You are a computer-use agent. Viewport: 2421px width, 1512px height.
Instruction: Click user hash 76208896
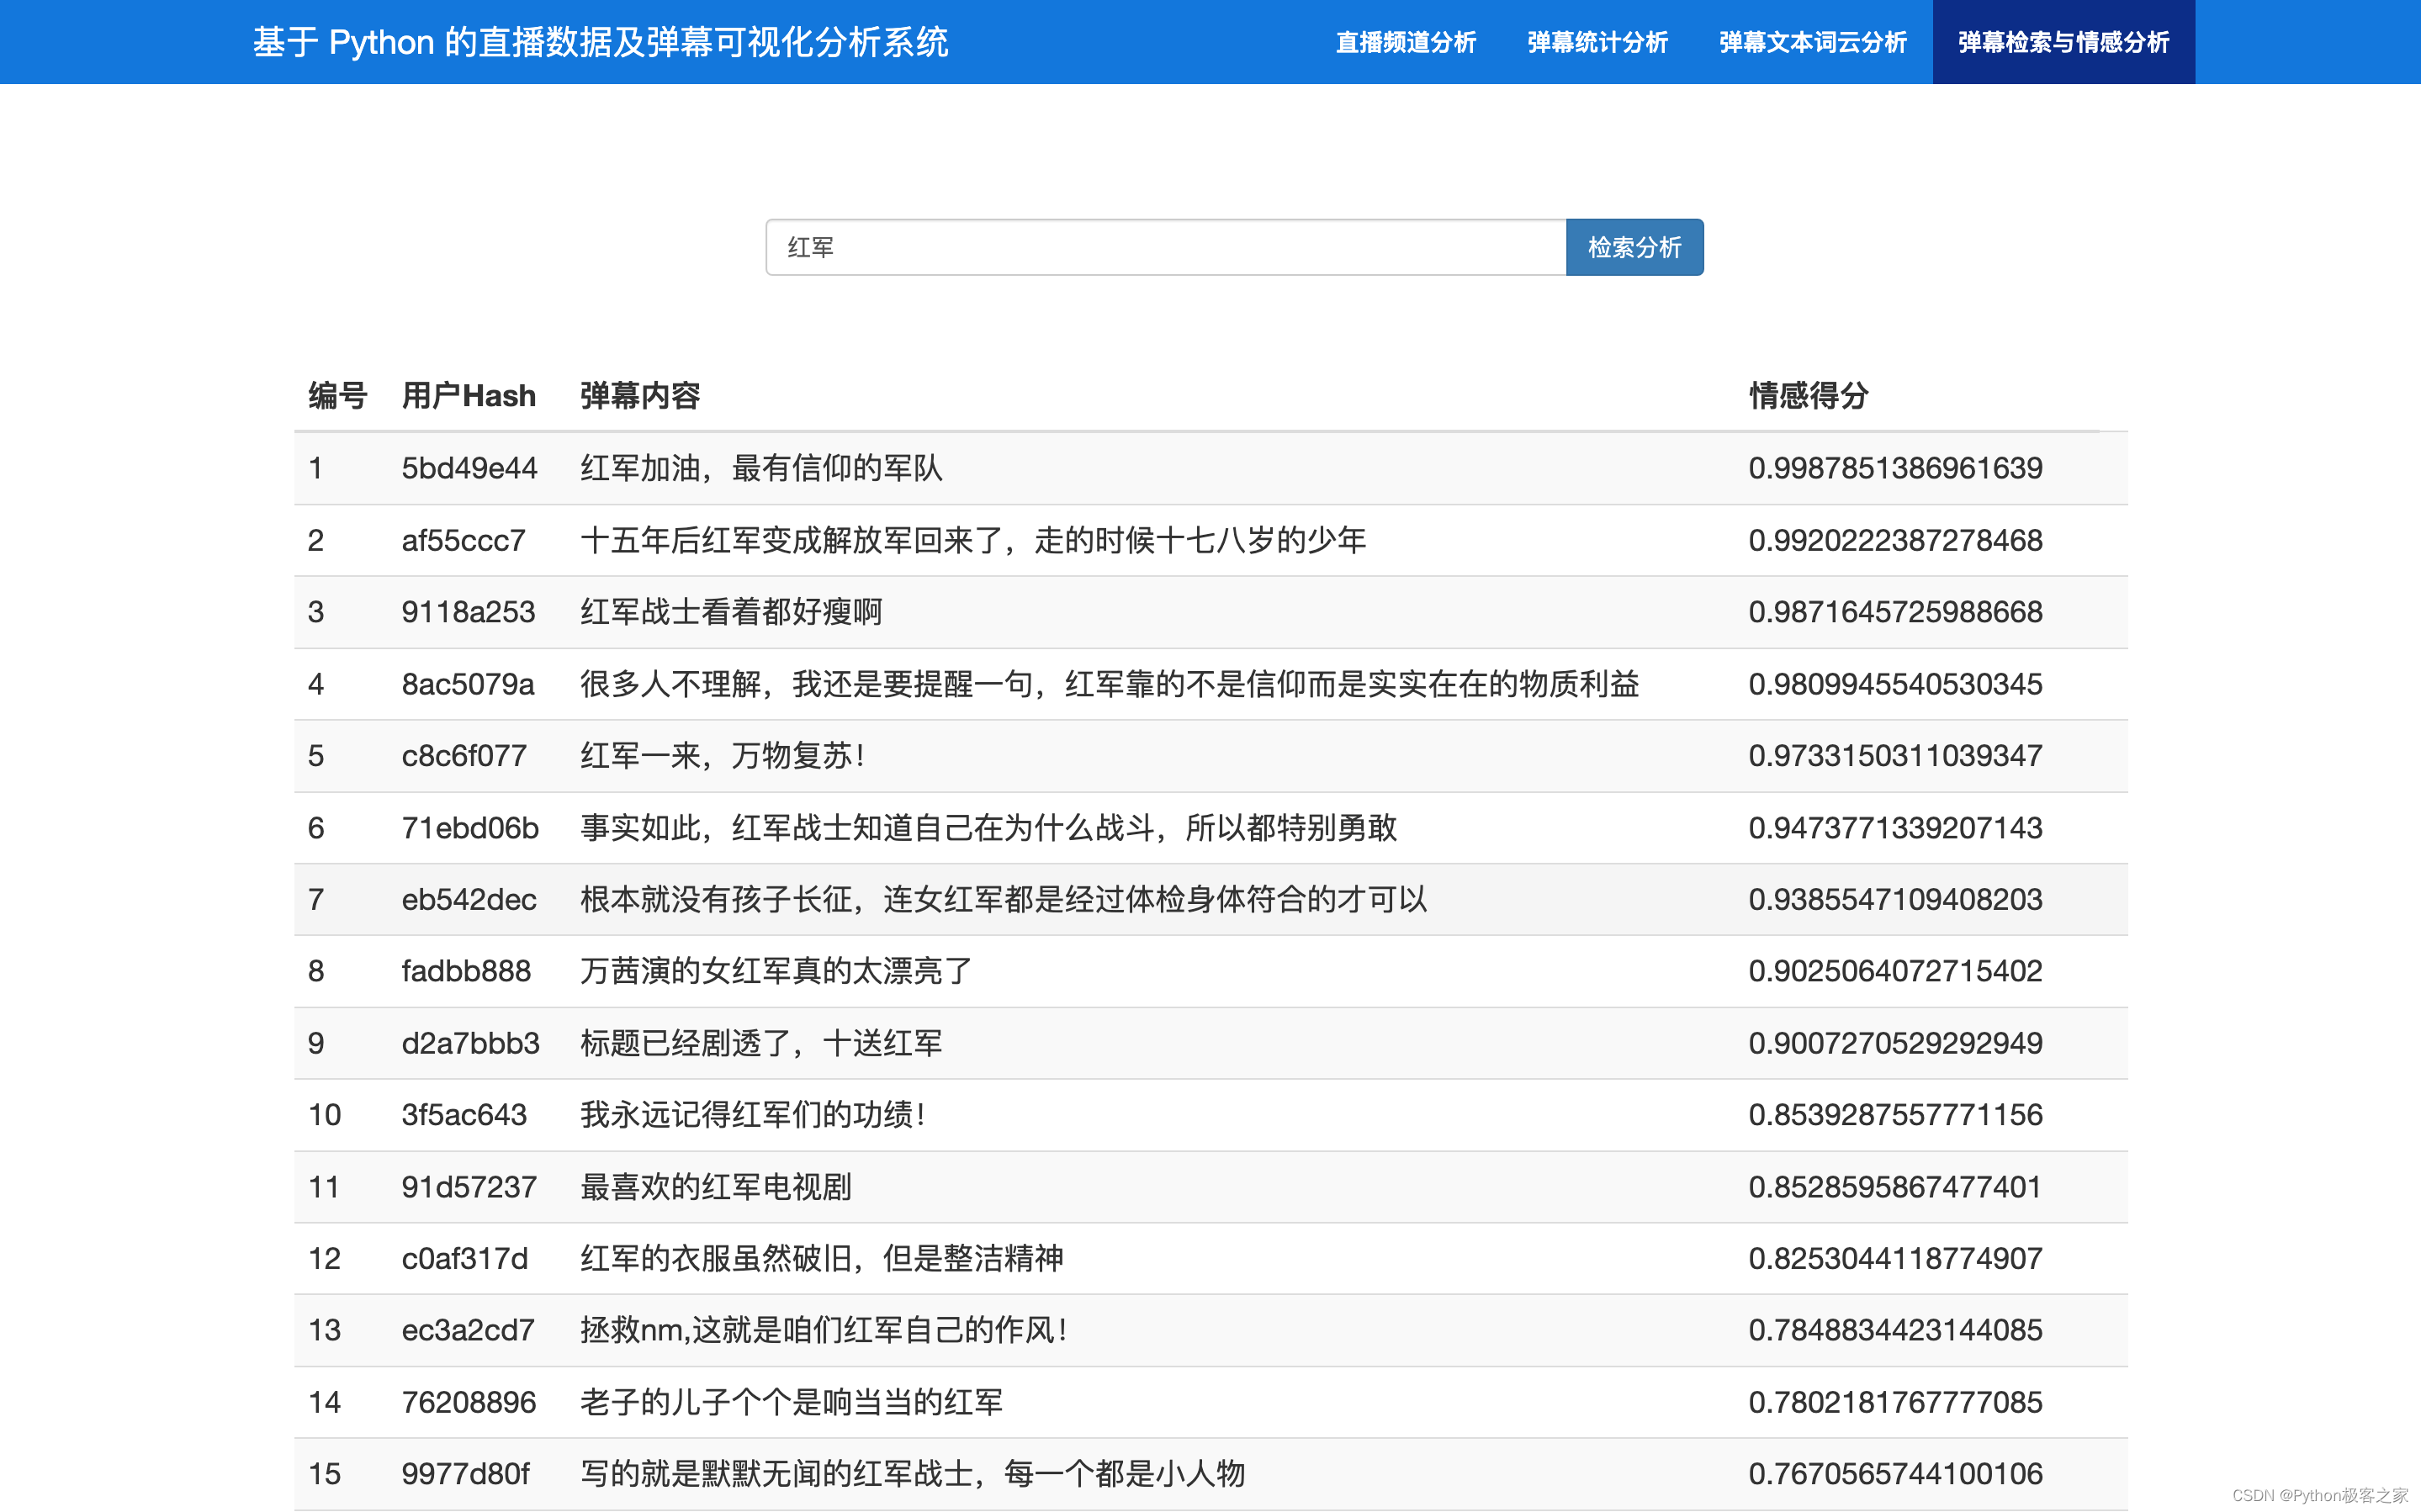pyautogui.click(x=468, y=1402)
